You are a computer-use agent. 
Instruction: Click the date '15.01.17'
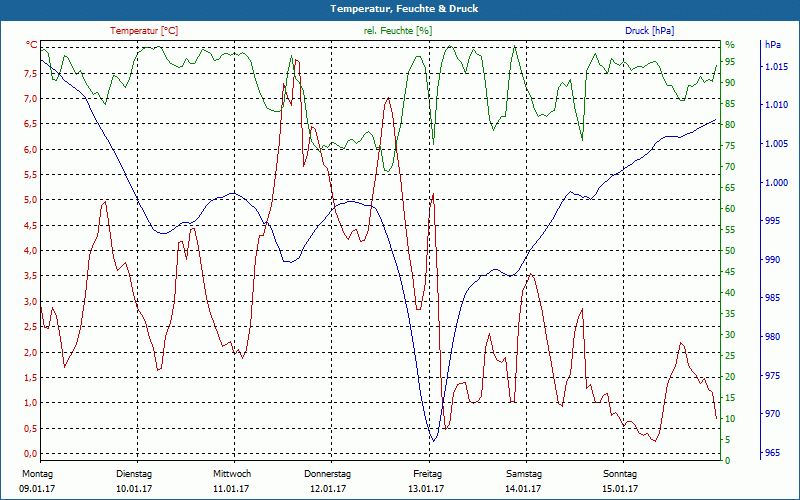[620, 489]
